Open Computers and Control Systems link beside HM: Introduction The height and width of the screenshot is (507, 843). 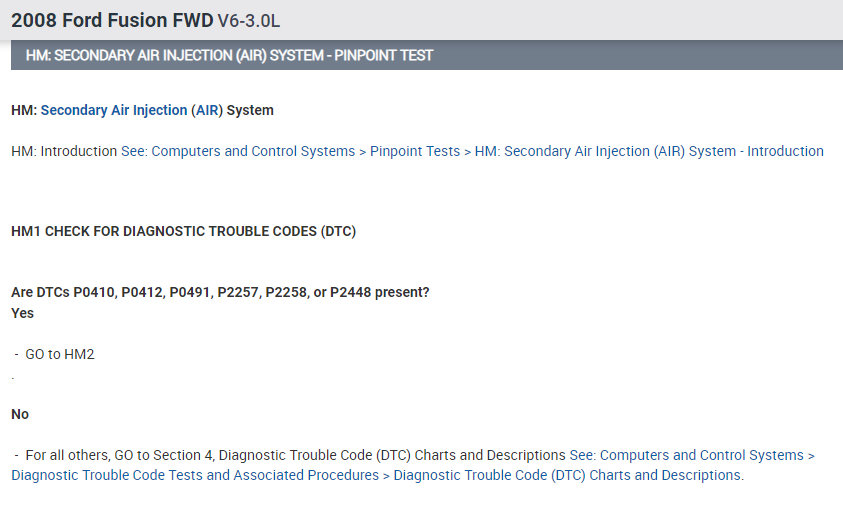pyautogui.click(x=253, y=151)
